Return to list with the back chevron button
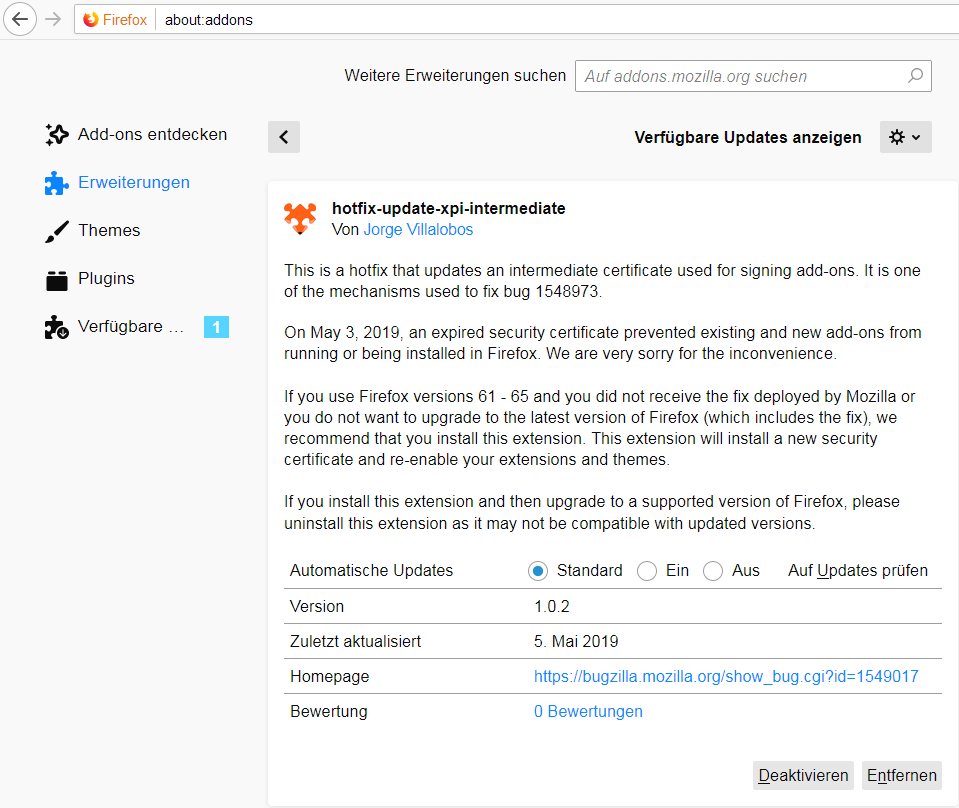Image resolution: width=959 pixels, height=808 pixels. coord(284,137)
